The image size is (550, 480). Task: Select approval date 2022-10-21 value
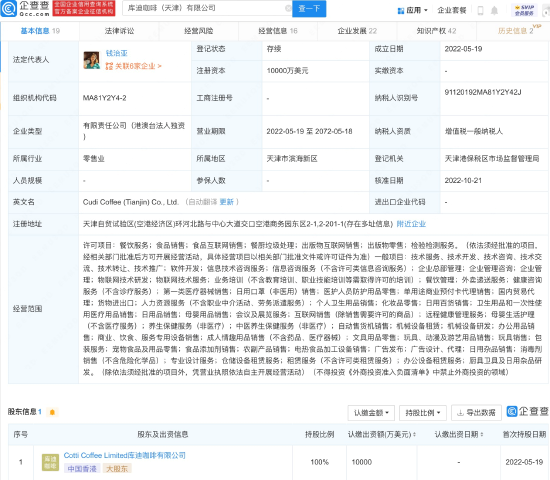pyautogui.click(x=463, y=180)
